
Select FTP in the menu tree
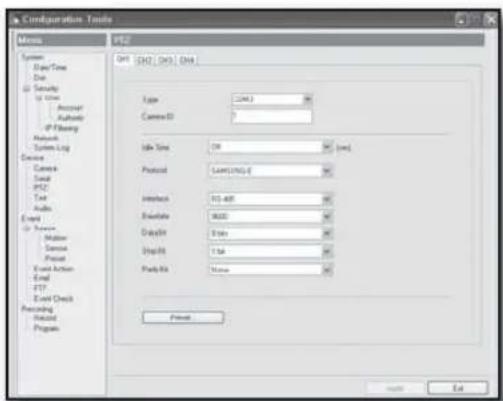point(40,288)
